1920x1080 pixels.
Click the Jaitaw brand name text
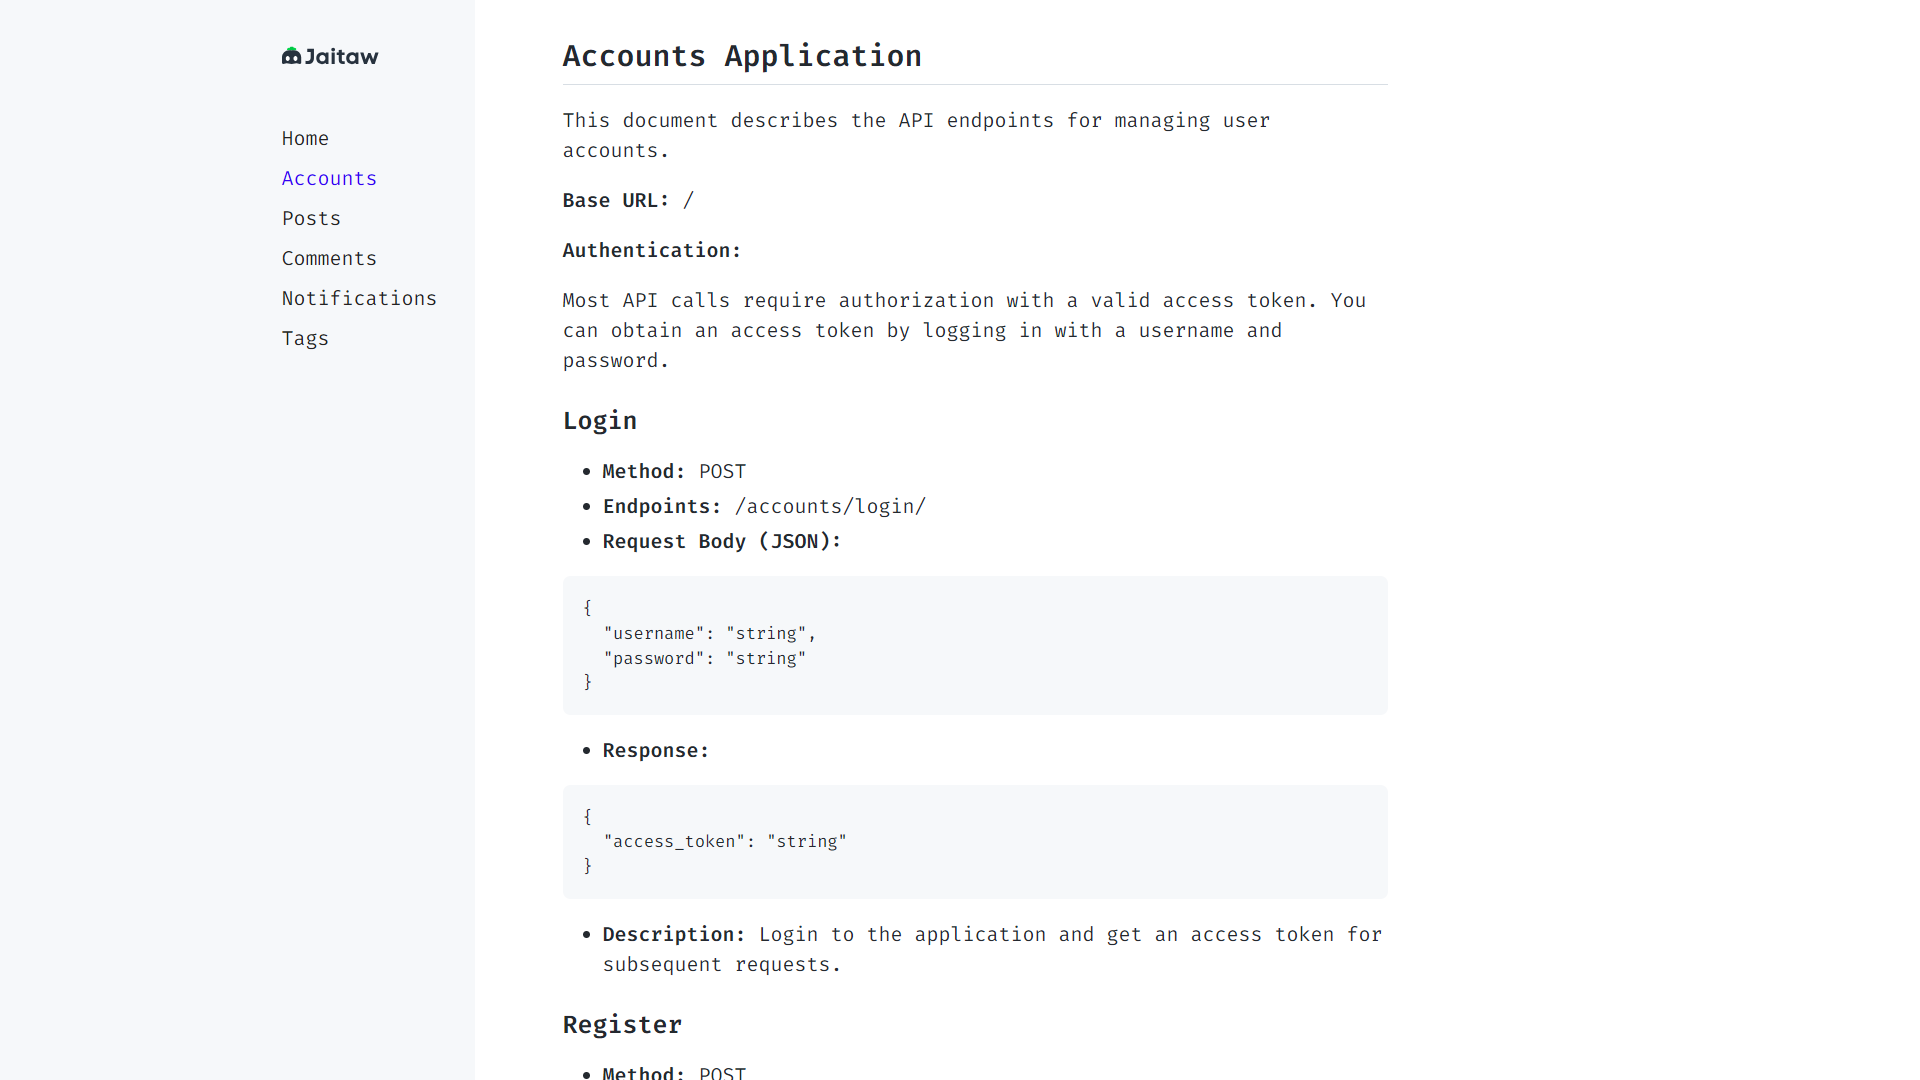341,57
